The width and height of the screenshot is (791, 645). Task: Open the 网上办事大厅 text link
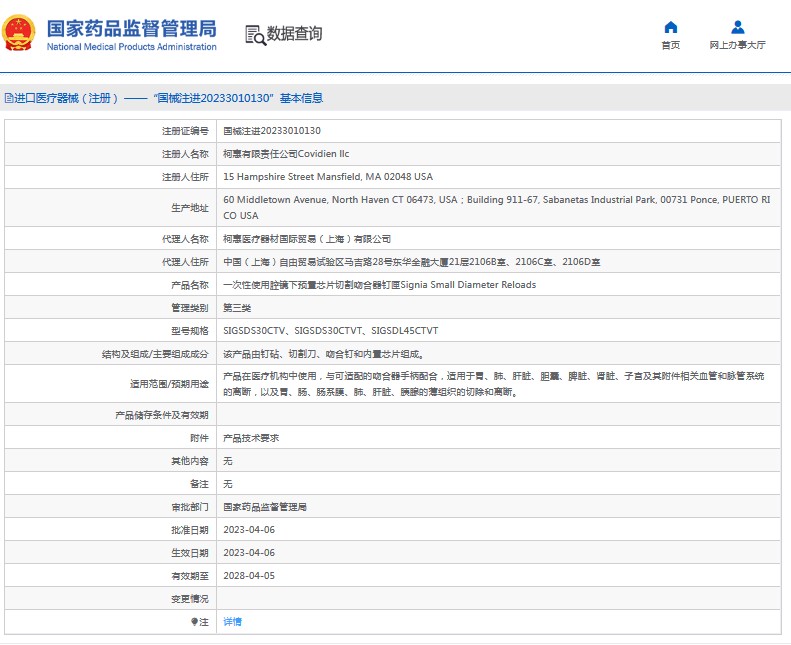tap(737, 45)
